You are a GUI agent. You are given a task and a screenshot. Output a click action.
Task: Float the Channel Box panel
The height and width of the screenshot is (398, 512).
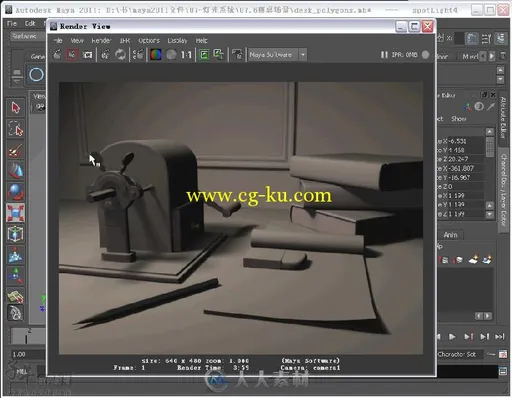485,95
